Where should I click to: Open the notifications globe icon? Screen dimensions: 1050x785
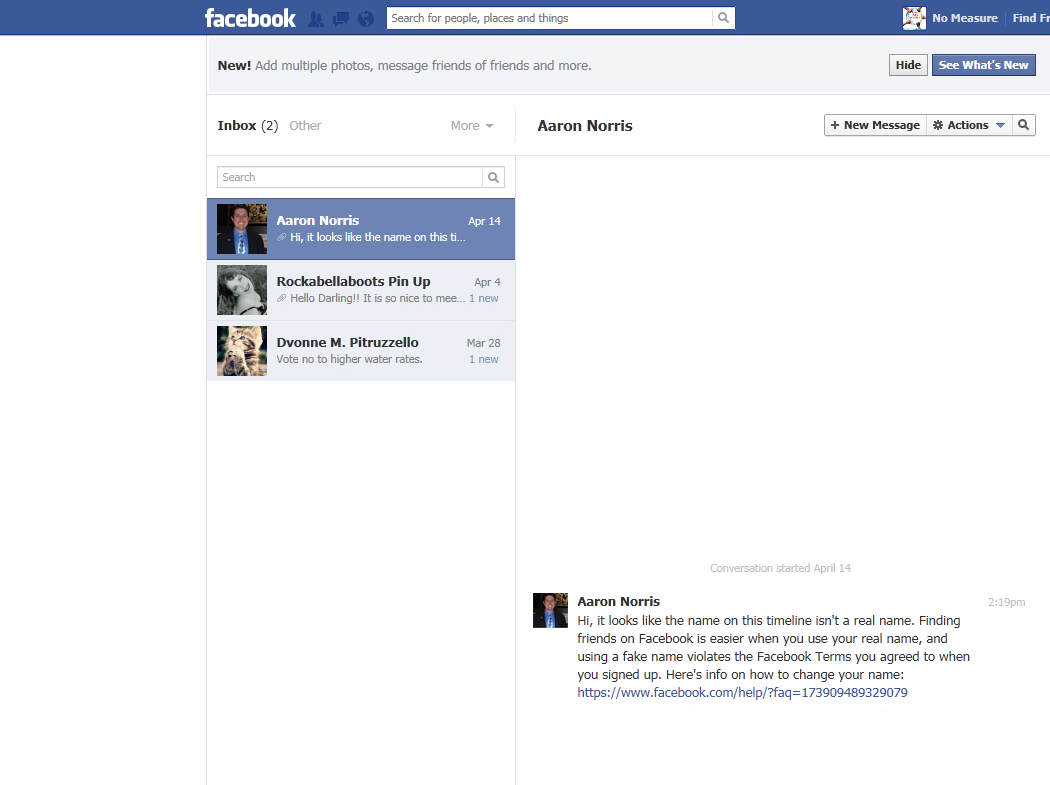click(x=365, y=18)
